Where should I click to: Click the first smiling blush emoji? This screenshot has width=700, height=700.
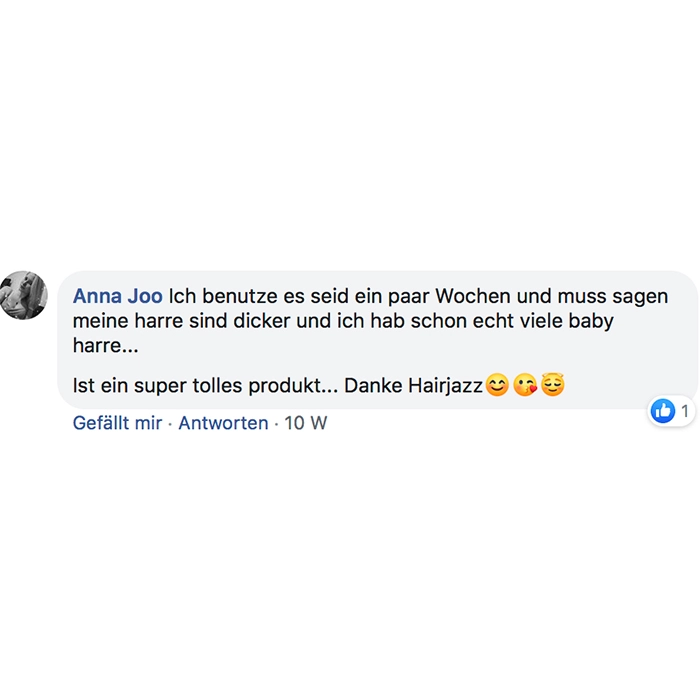point(497,385)
